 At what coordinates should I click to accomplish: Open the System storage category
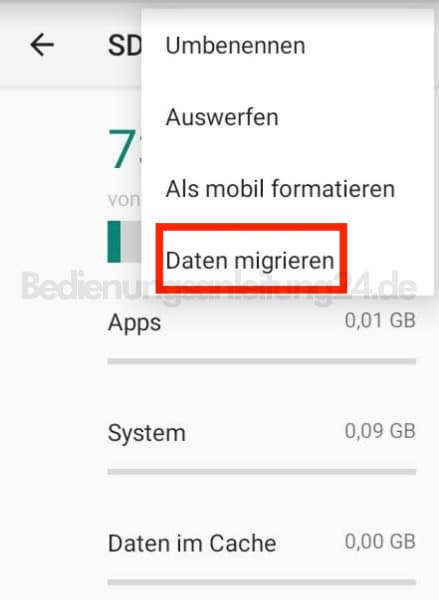[262, 432]
